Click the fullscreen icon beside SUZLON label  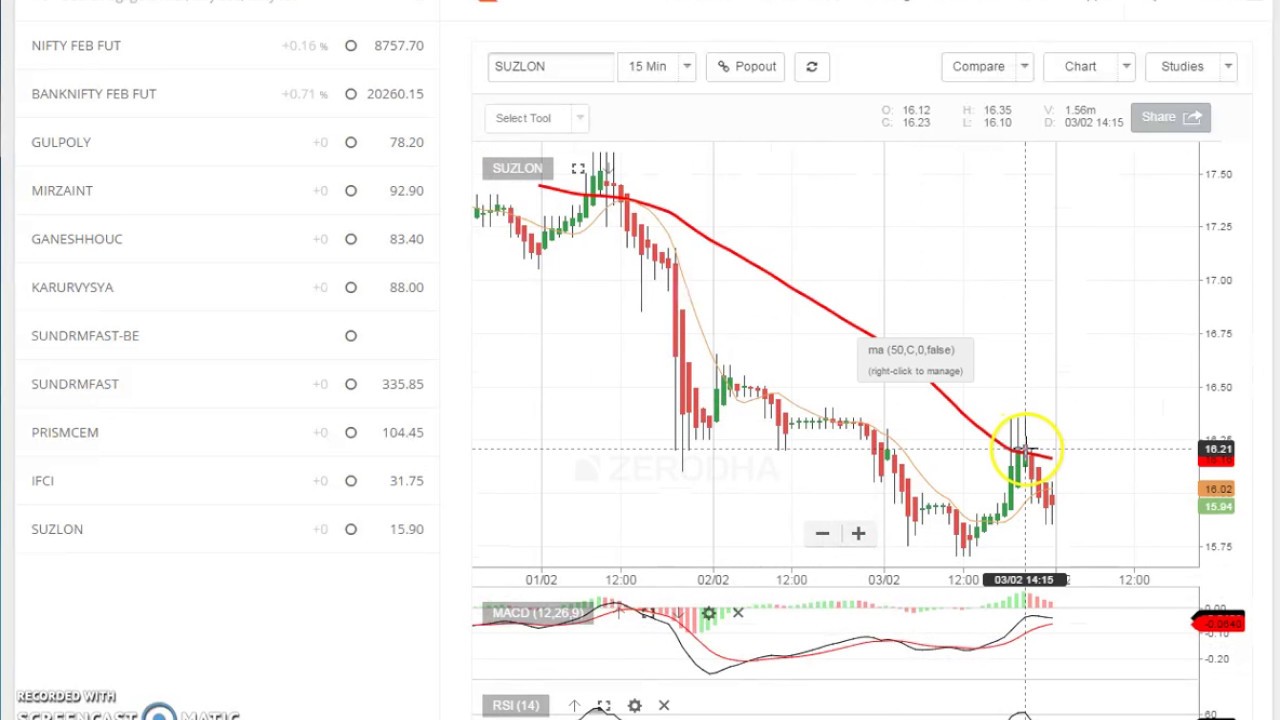coord(578,169)
